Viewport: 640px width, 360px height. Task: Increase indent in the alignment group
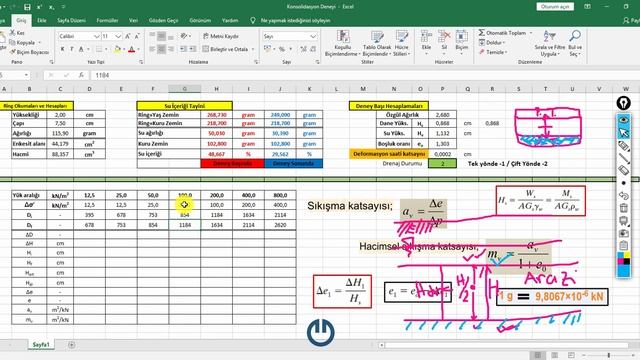(193, 49)
